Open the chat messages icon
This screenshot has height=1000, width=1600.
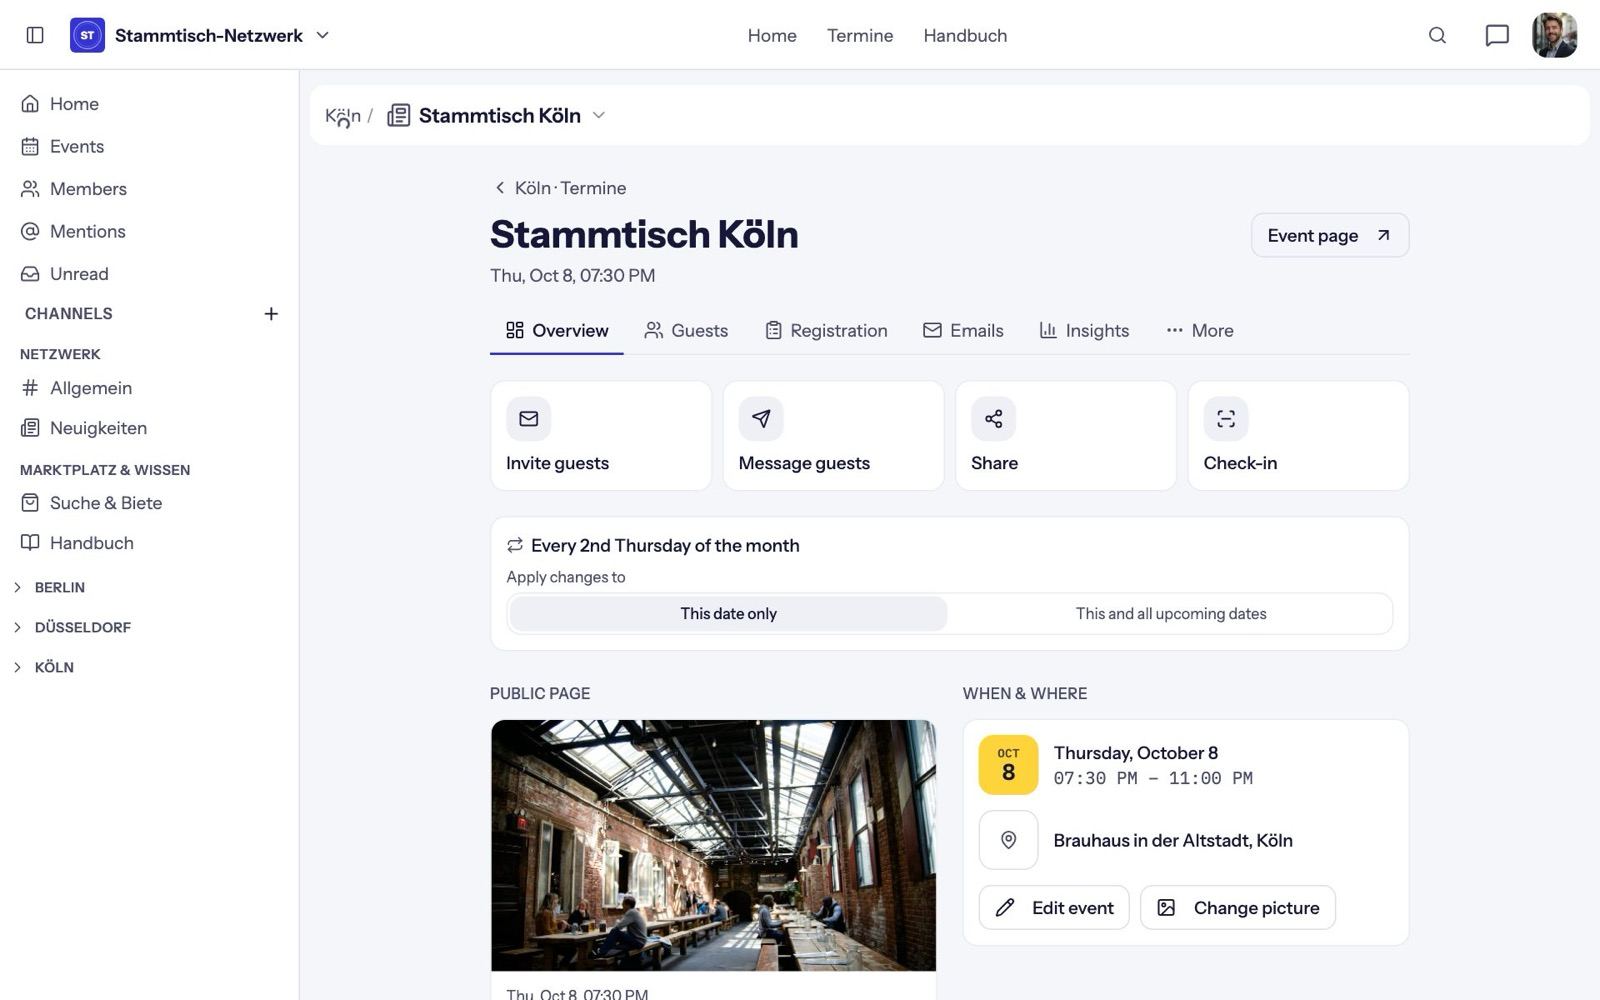pyautogui.click(x=1497, y=35)
